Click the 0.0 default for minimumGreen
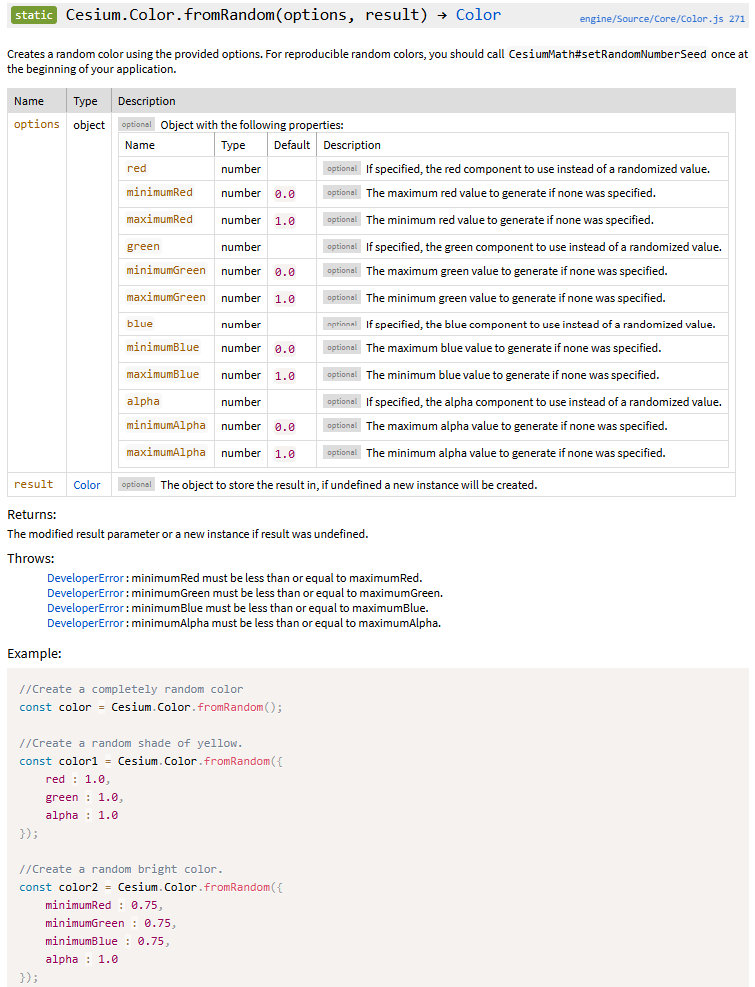The height and width of the screenshot is (987, 755). click(285, 272)
